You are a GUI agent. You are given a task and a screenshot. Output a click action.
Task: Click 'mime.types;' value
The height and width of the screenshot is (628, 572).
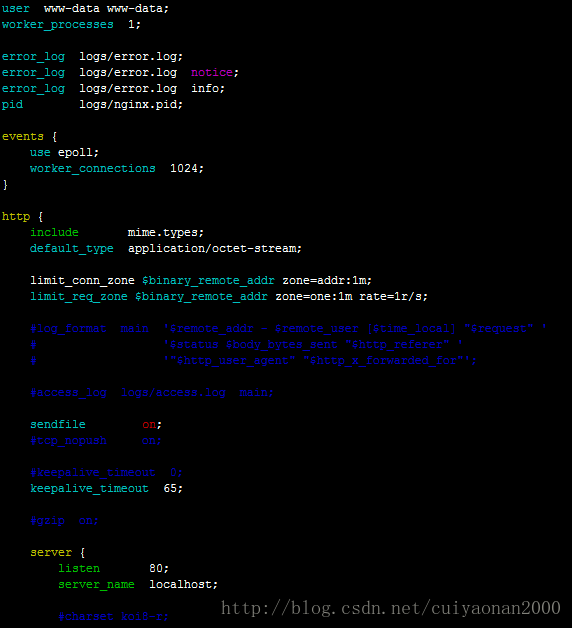click(x=166, y=233)
